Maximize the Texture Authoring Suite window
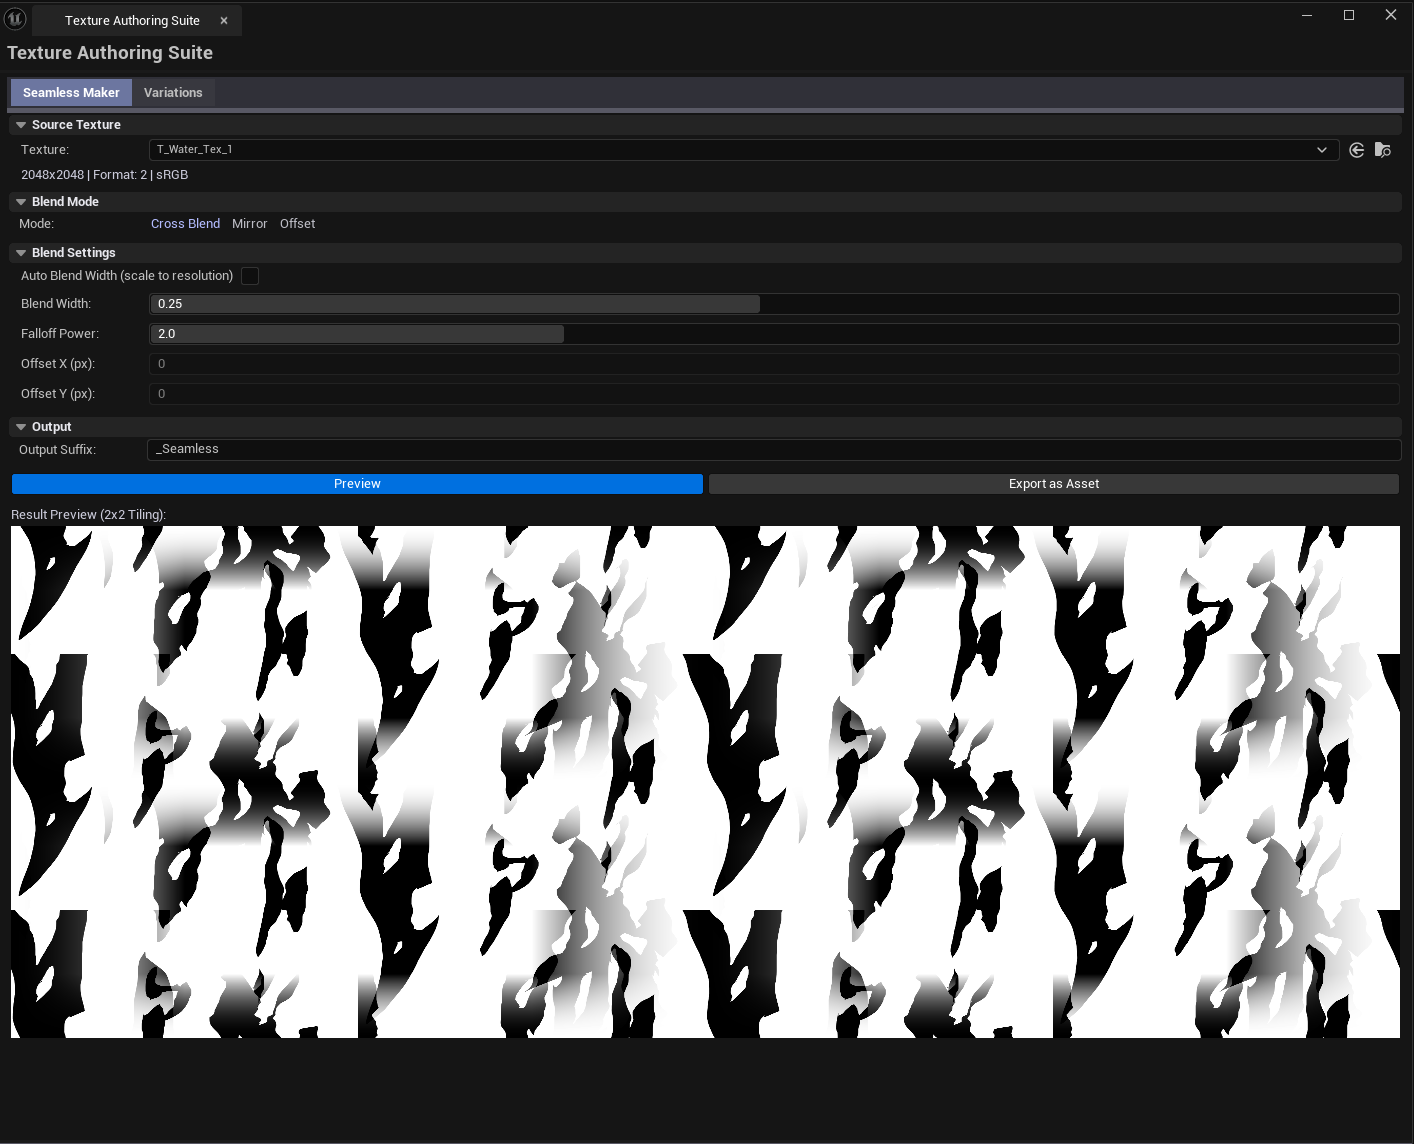1414x1144 pixels. tap(1349, 15)
